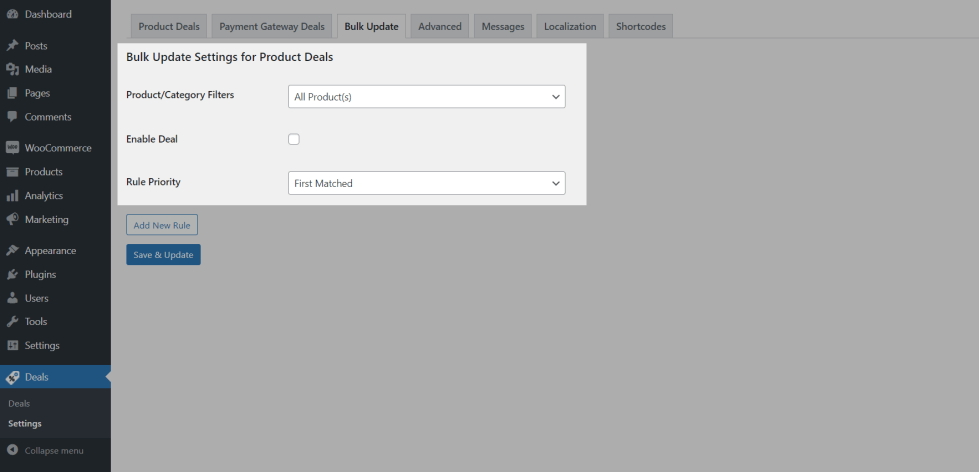Screen dimensions: 979x472
Task: Click the Posts pushpin icon
Action: (12, 46)
